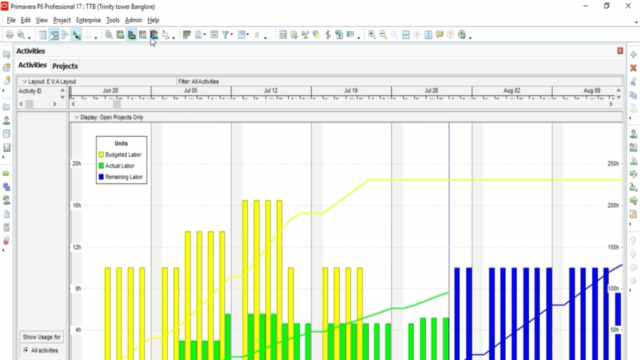Close the Activities panel with red X
640x360 pixels.
[620, 51]
